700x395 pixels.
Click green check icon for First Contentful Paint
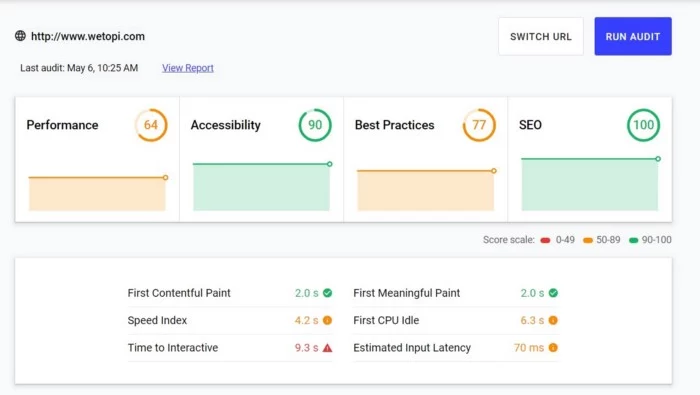tap(328, 293)
